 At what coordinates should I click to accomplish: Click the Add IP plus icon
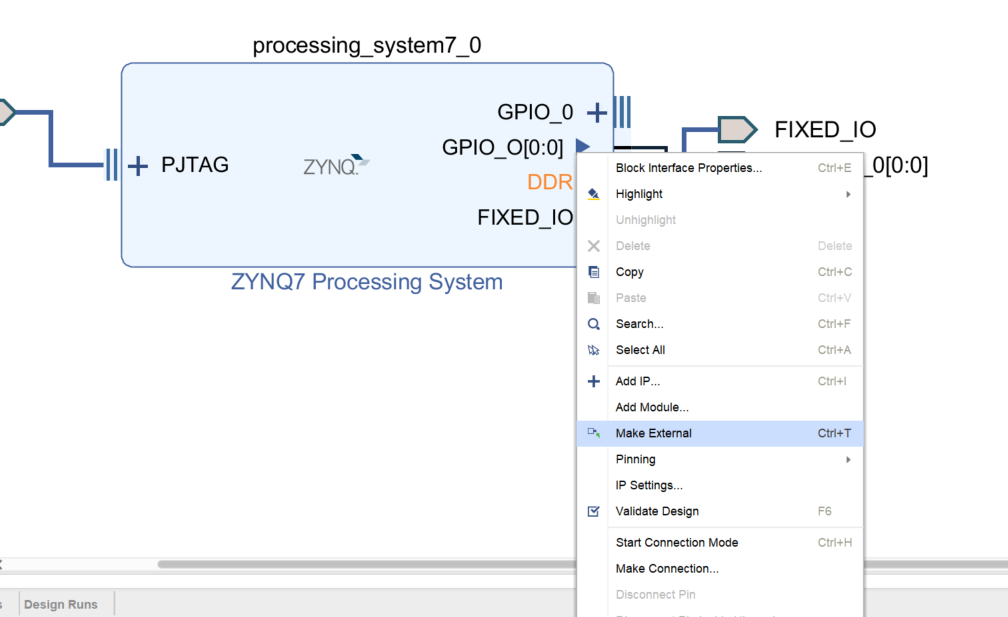[594, 381]
